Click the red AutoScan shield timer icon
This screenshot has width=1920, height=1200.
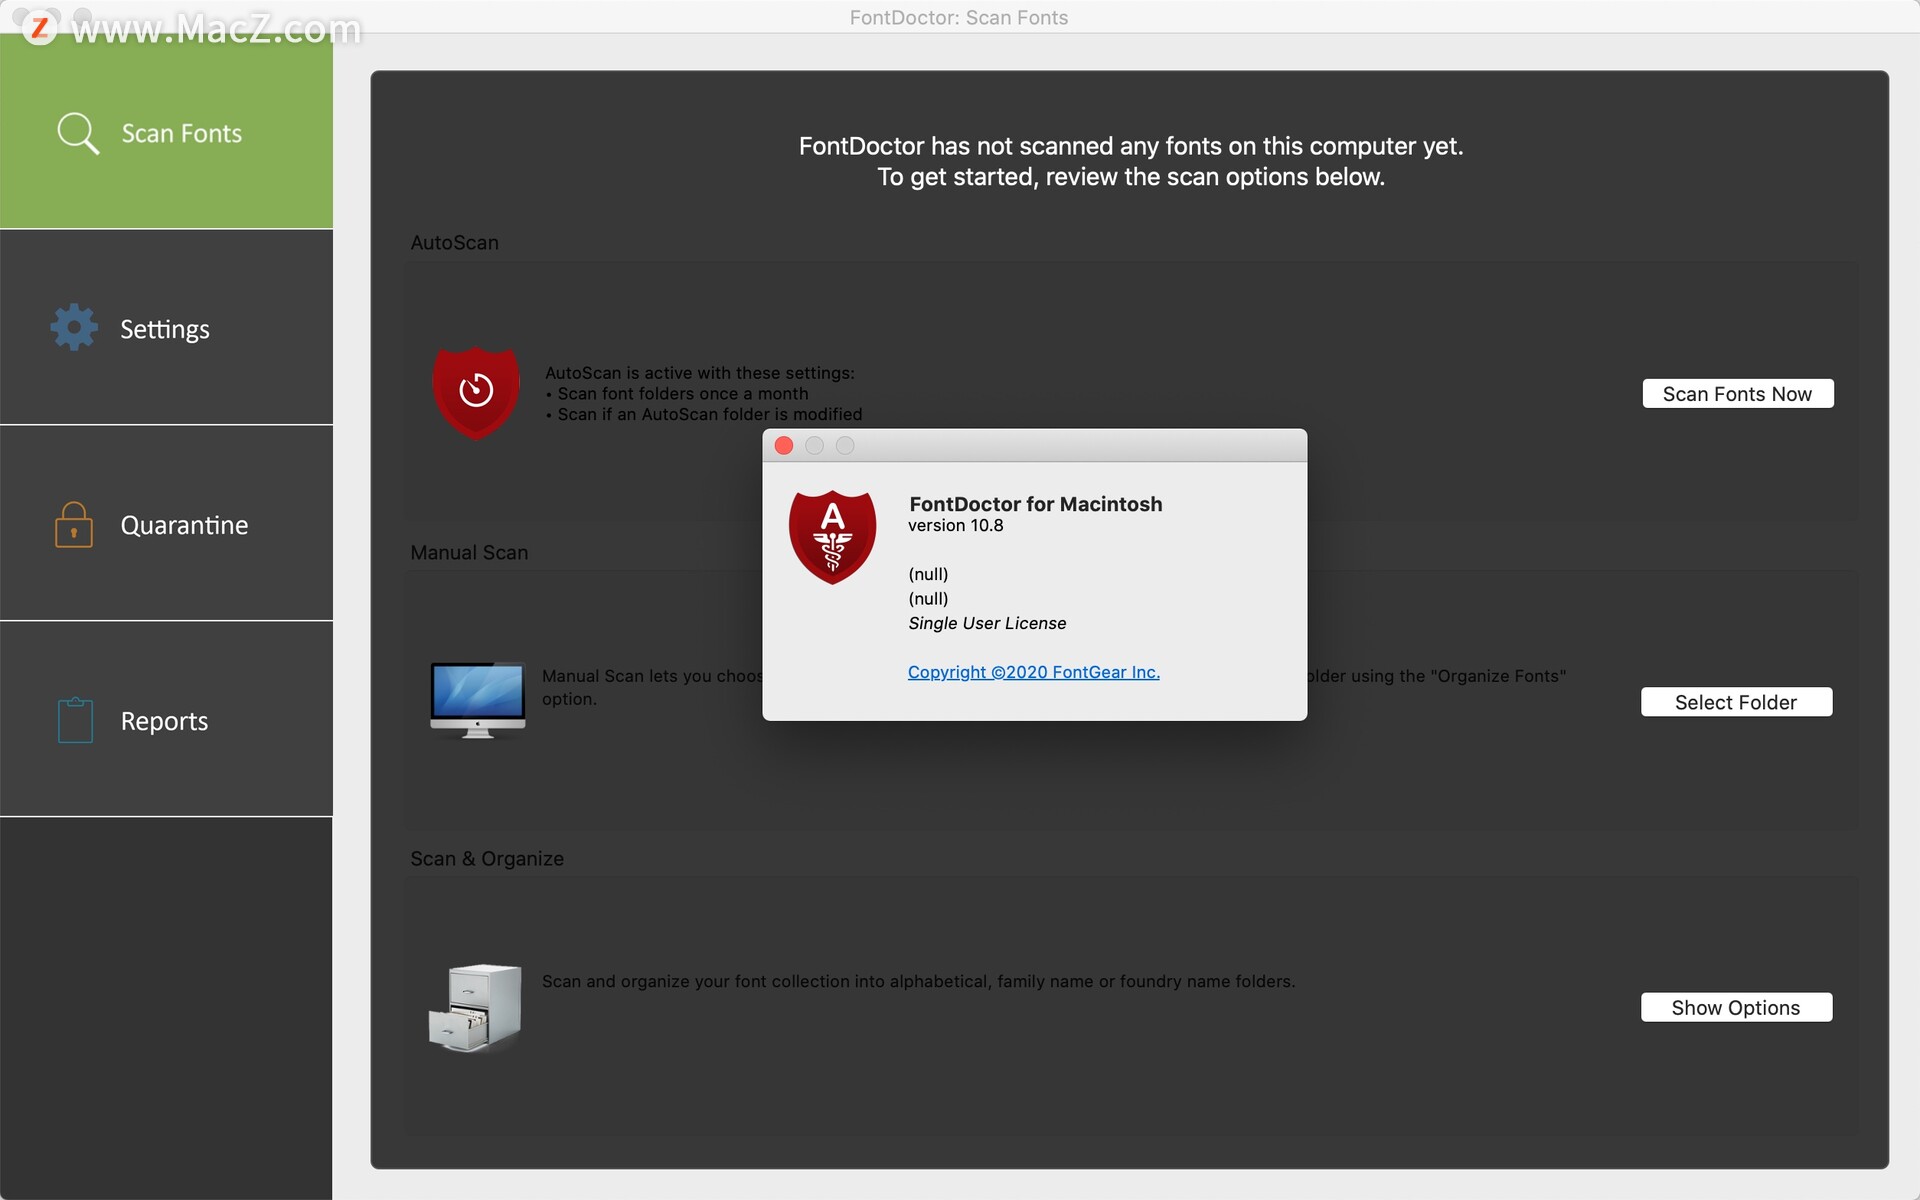click(x=476, y=393)
